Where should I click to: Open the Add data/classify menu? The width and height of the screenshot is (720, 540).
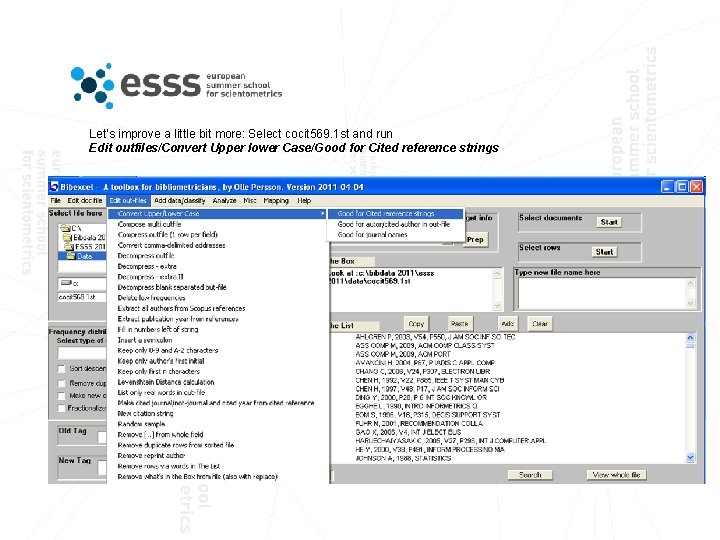click(x=180, y=201)
